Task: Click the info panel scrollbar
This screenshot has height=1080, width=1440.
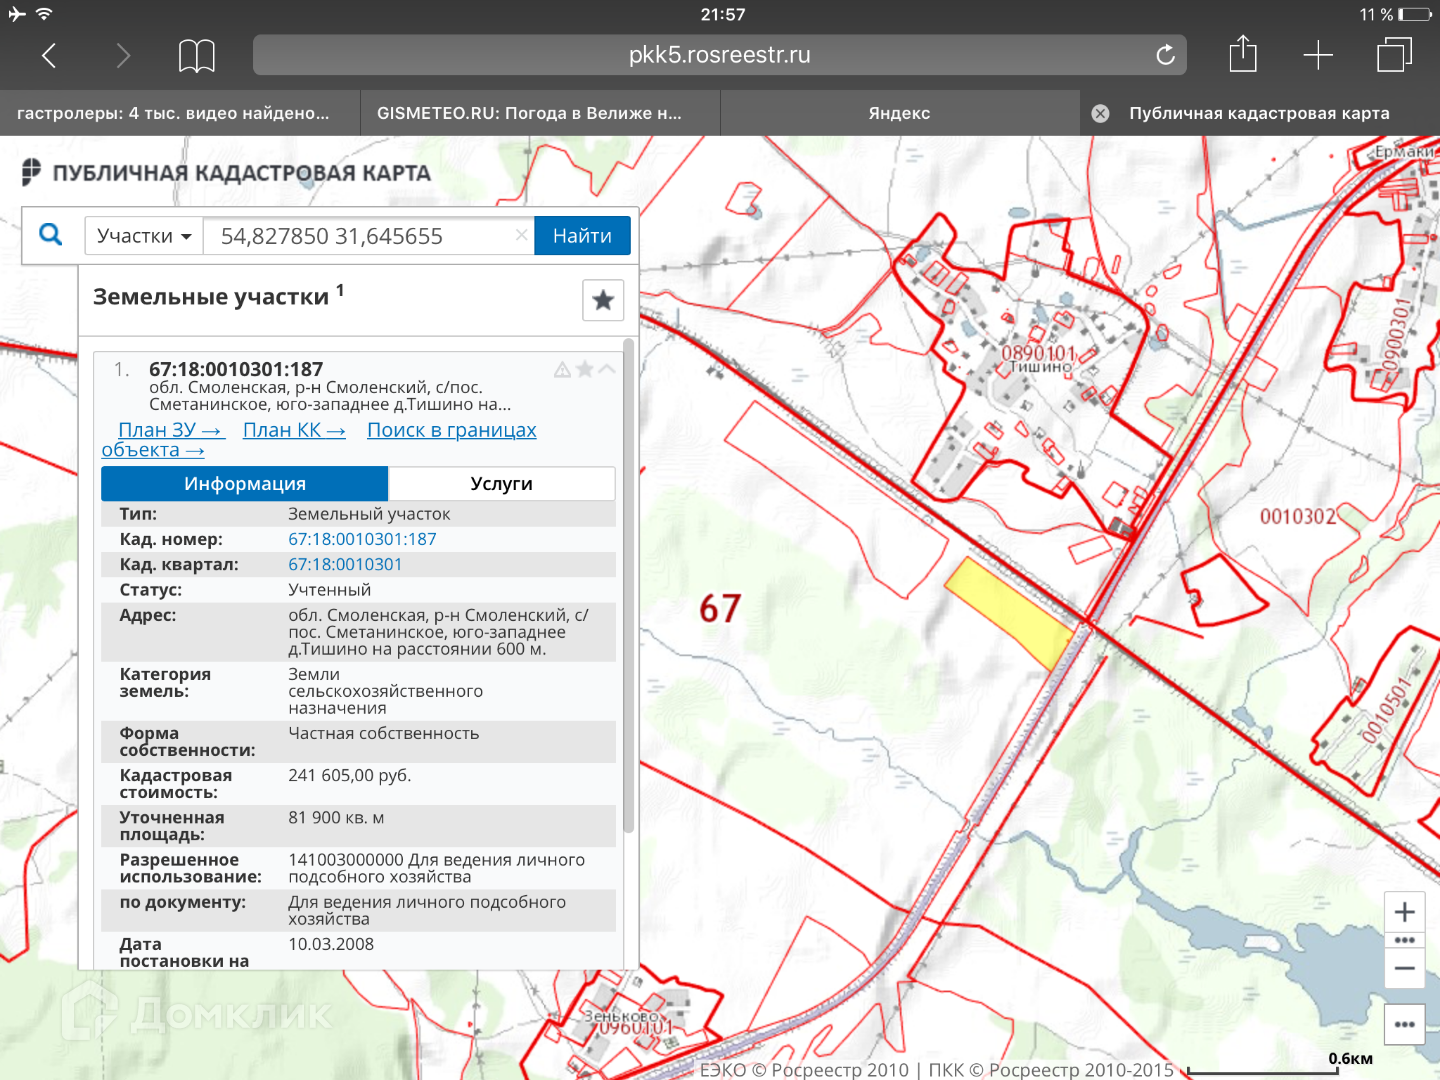Action: coord(628,585)
